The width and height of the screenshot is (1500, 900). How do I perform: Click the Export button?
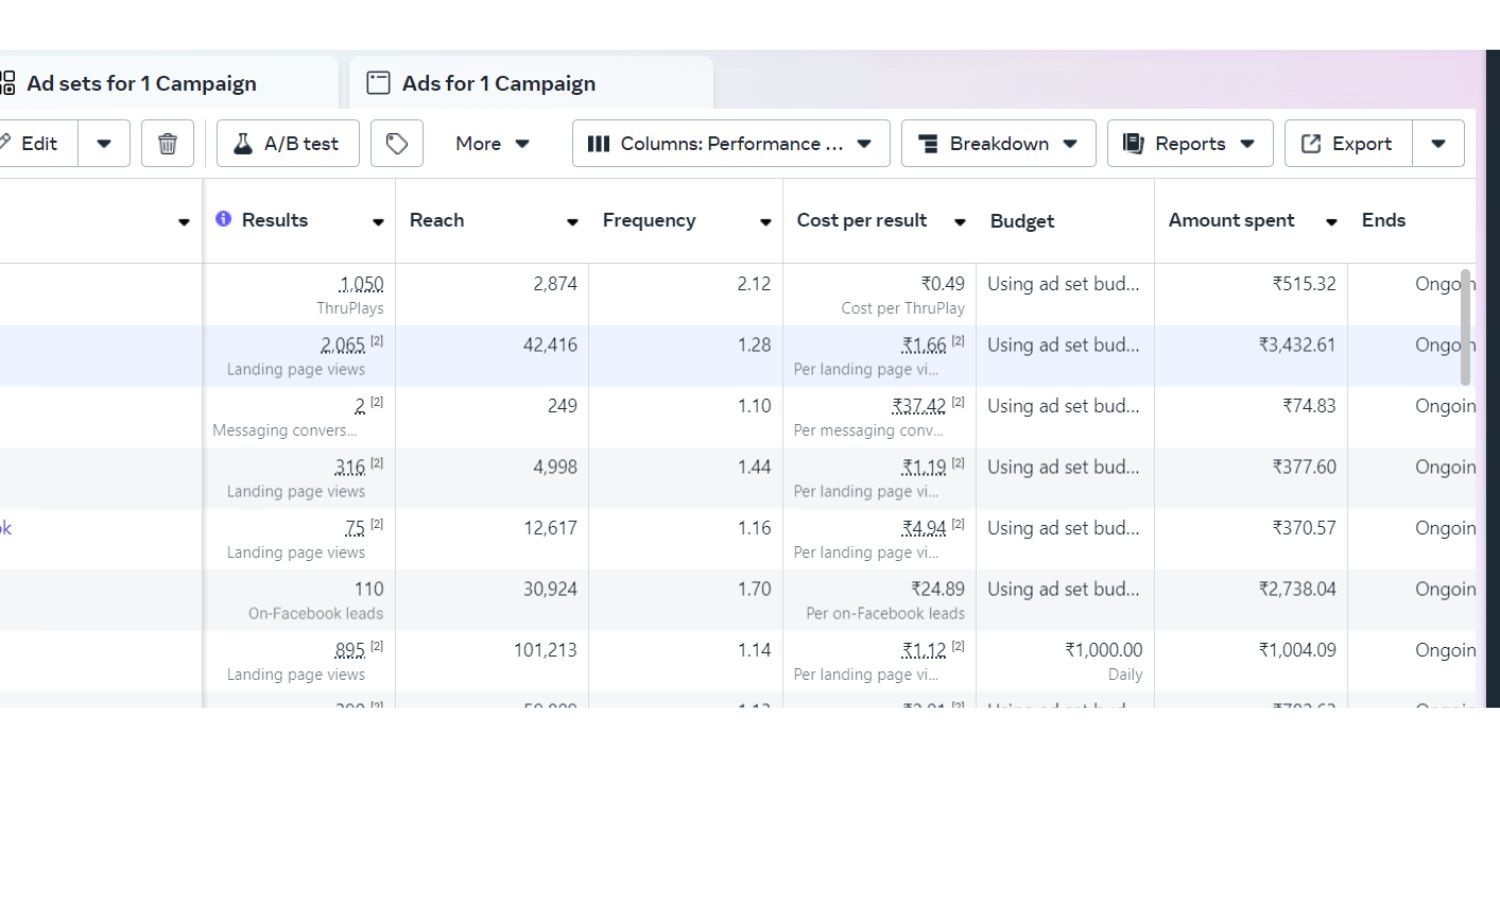point(1348,143)
